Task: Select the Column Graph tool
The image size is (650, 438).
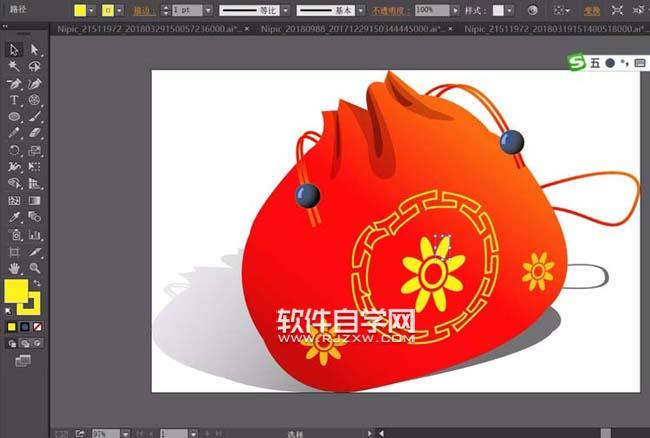Action: [x=34, y=235]
